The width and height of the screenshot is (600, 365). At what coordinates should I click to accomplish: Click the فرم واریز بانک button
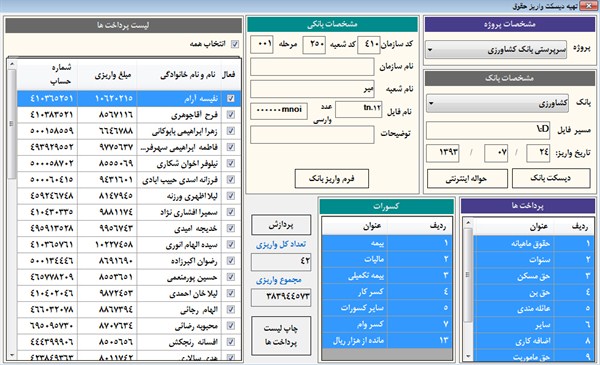click(331, 179)
